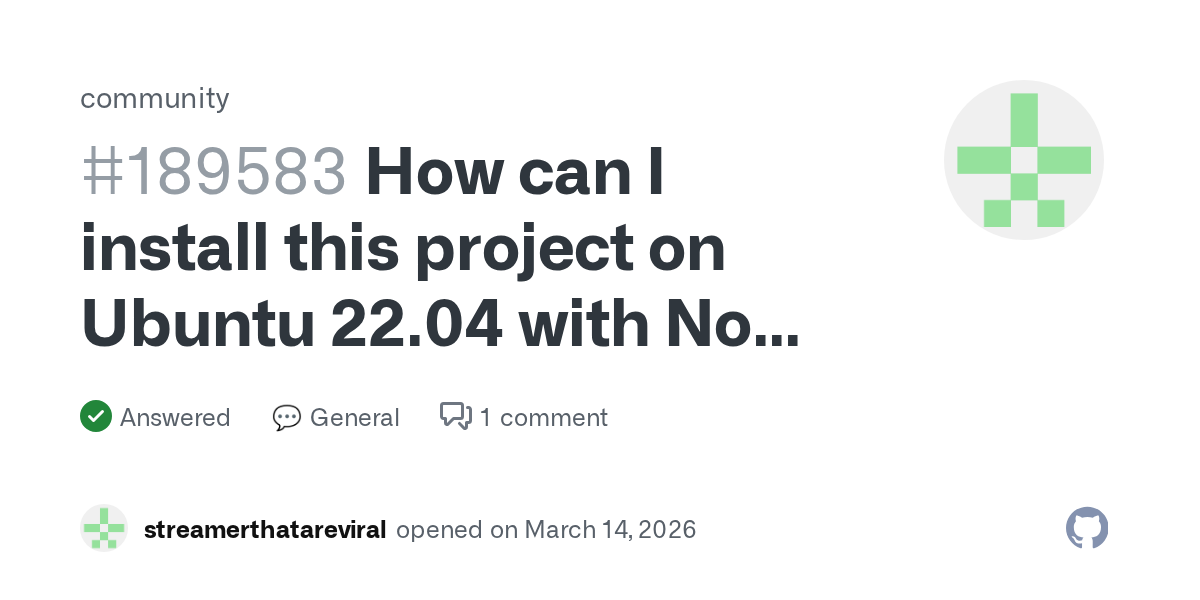This screenshot has width=1200, height=600.
Task: Click the "opened on" text
Action: [x=456, y=529]
